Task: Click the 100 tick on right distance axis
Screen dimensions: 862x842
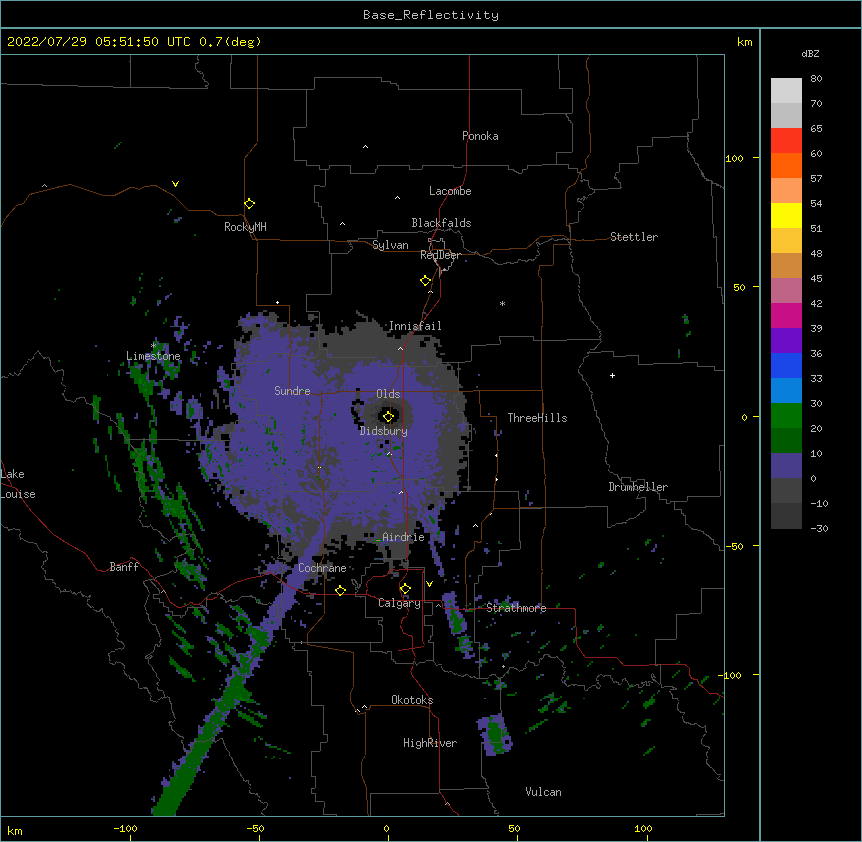Action: click(x=734, y=158)
